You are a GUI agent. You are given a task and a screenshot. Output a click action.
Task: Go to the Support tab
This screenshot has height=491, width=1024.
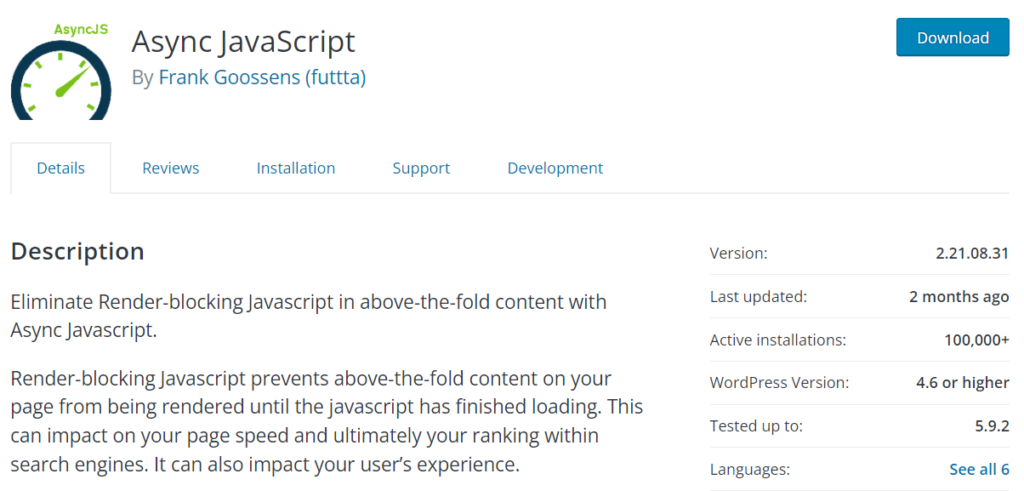421,168
